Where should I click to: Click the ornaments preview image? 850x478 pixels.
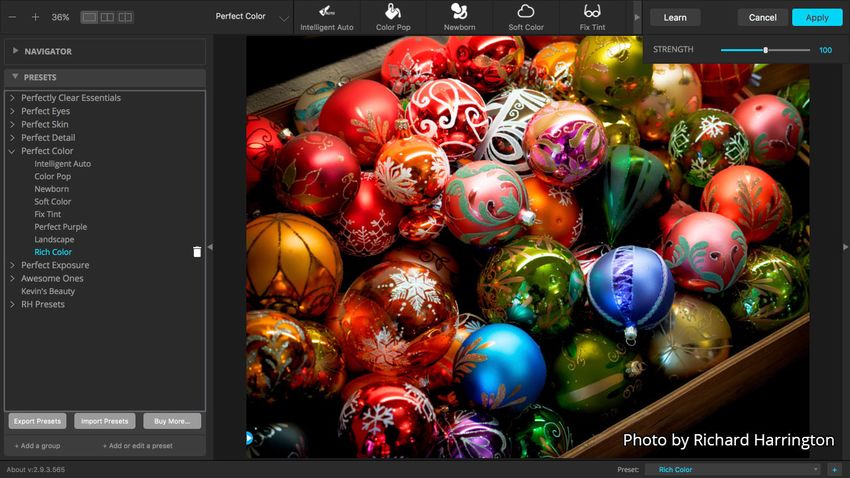tap(527, 247)
